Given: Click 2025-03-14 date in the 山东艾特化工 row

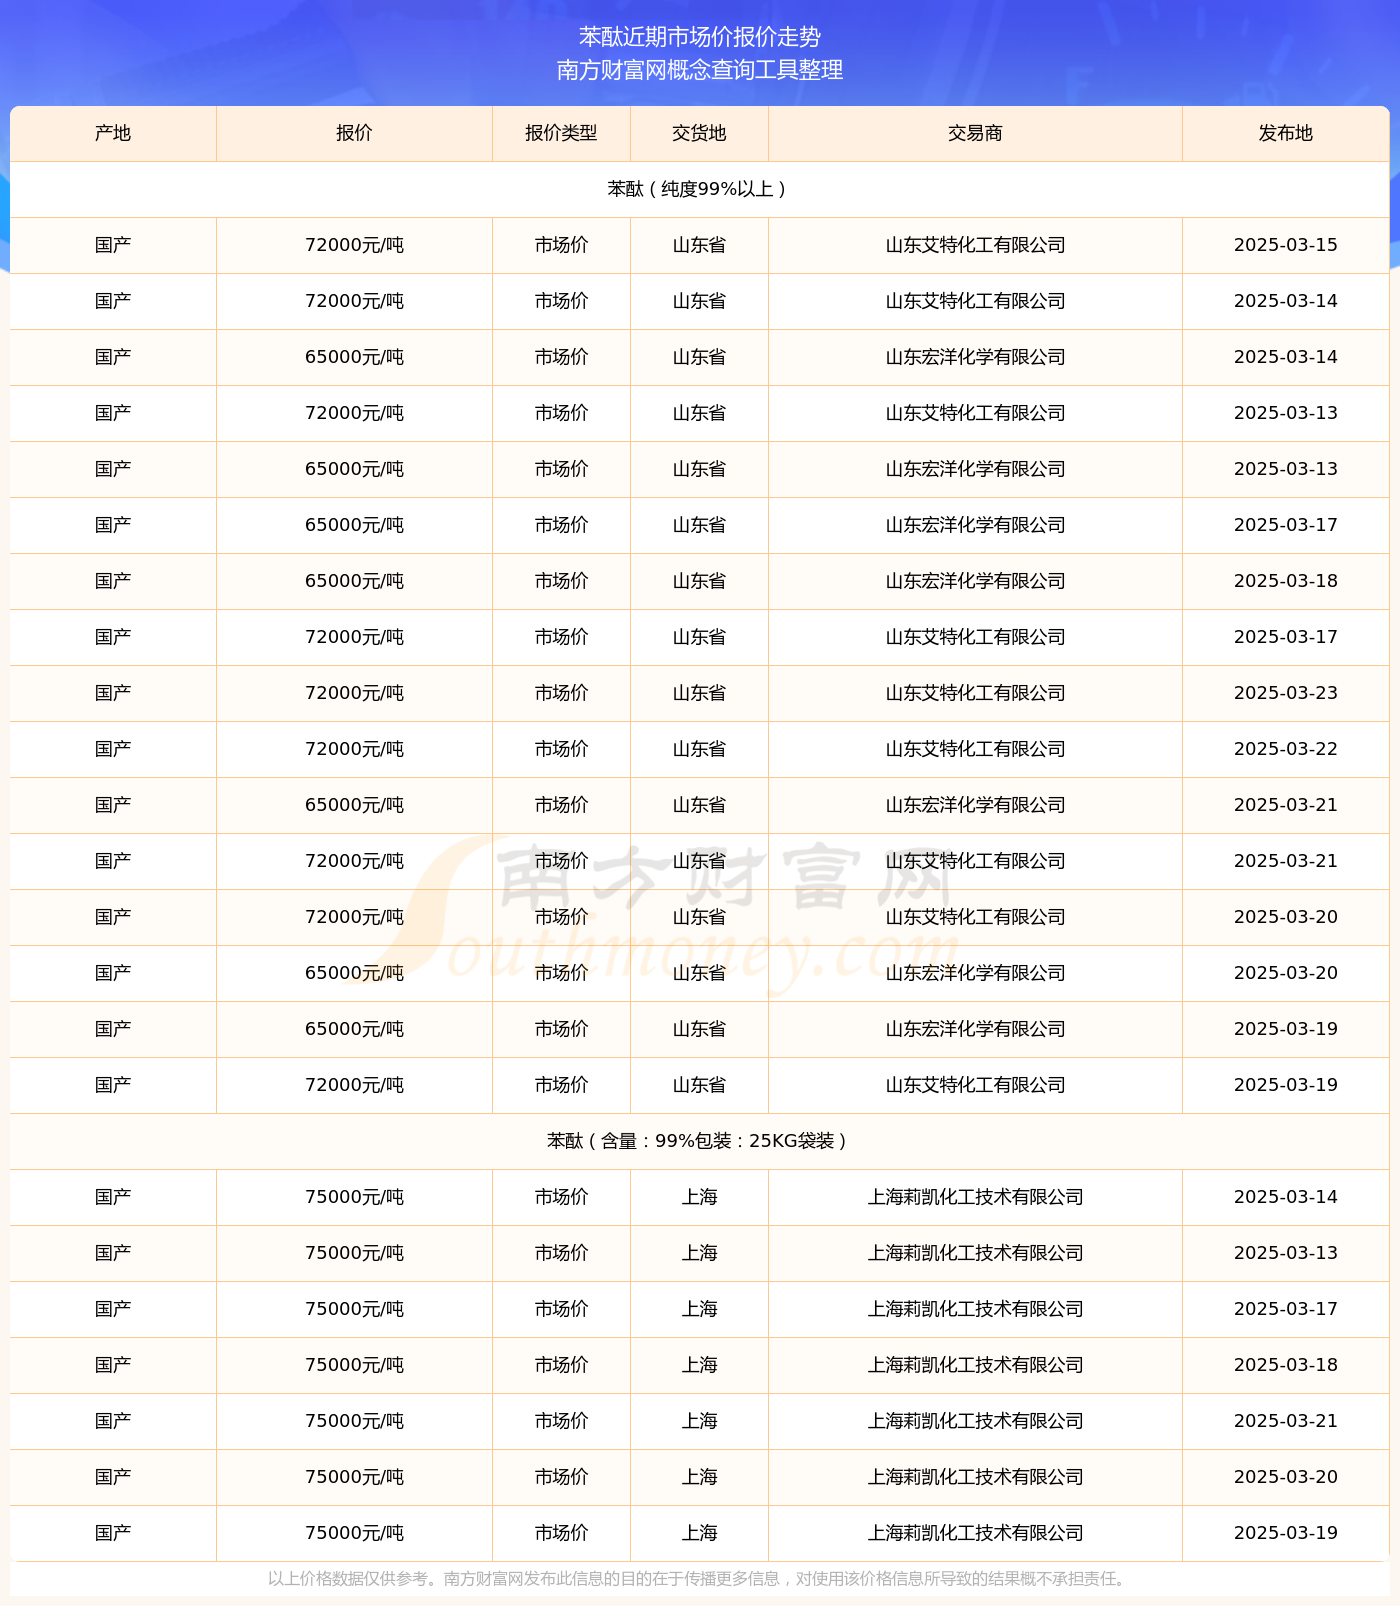Looking at the screenshot, I should (1285, 301).
